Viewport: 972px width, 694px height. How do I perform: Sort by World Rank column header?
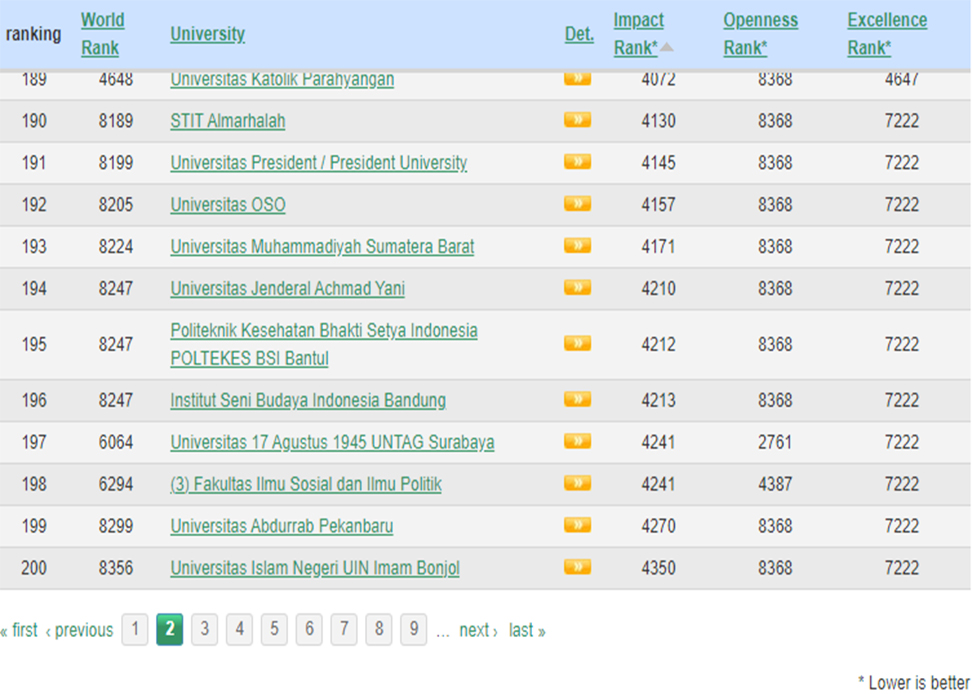coord(102,33)
